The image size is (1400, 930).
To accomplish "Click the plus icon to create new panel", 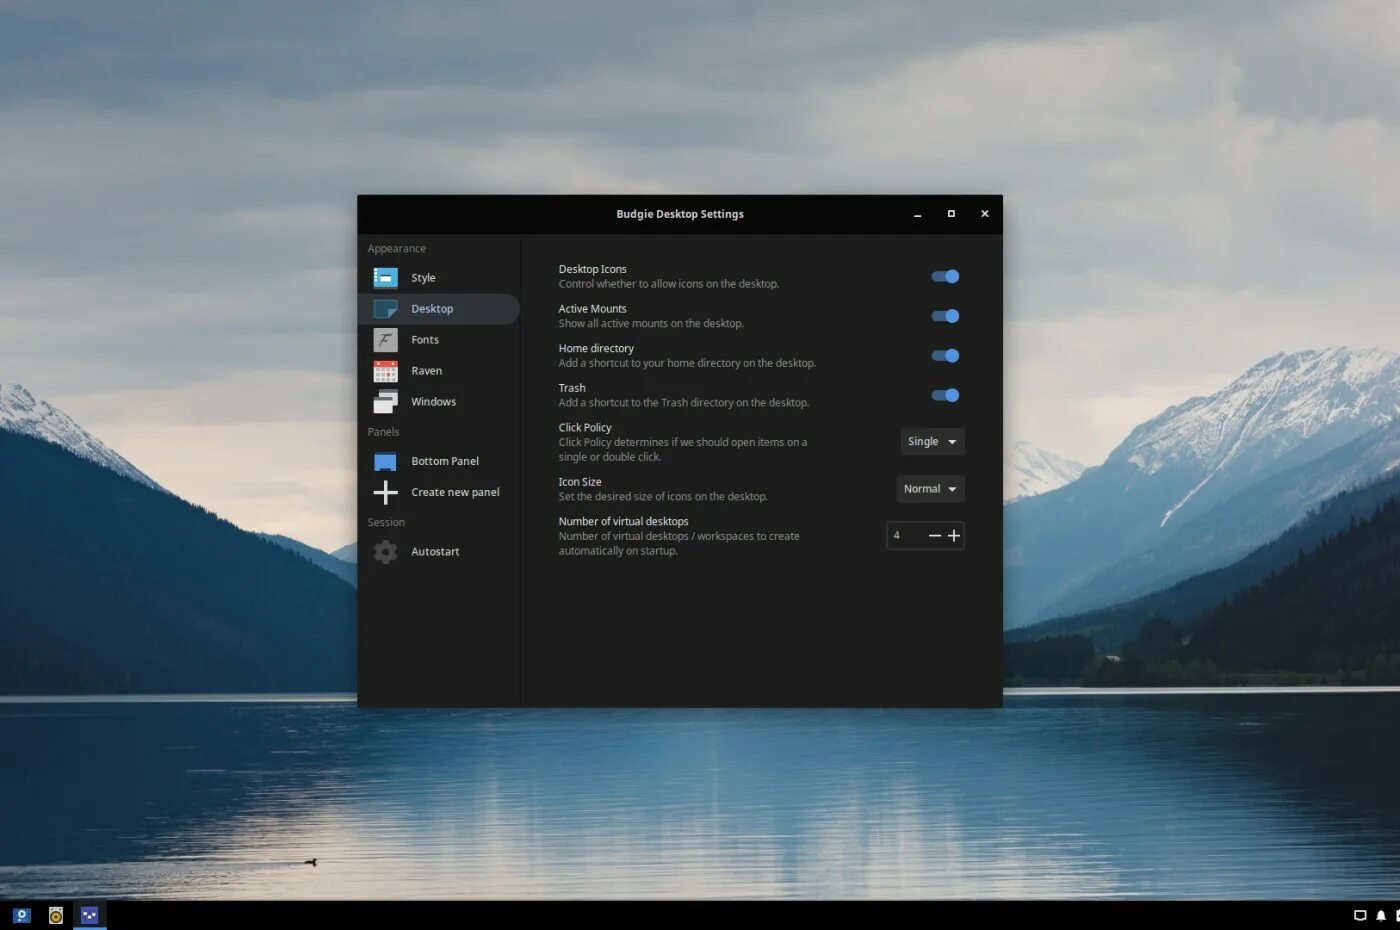I will pyautogui.click(x=385, y=492).
